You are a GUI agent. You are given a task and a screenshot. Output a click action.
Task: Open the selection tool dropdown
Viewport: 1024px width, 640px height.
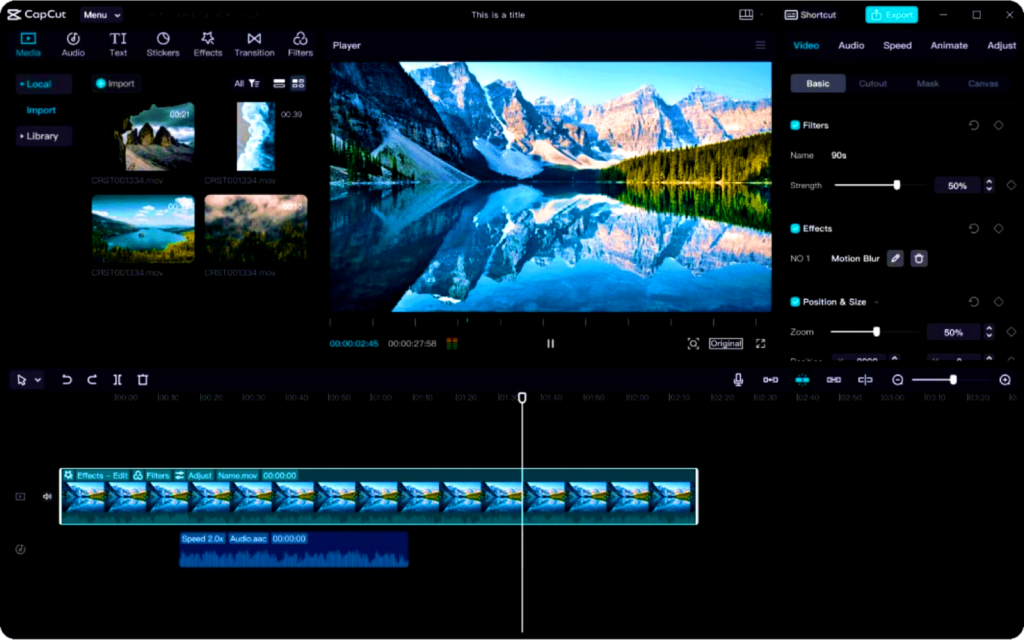tap(38, 380)
